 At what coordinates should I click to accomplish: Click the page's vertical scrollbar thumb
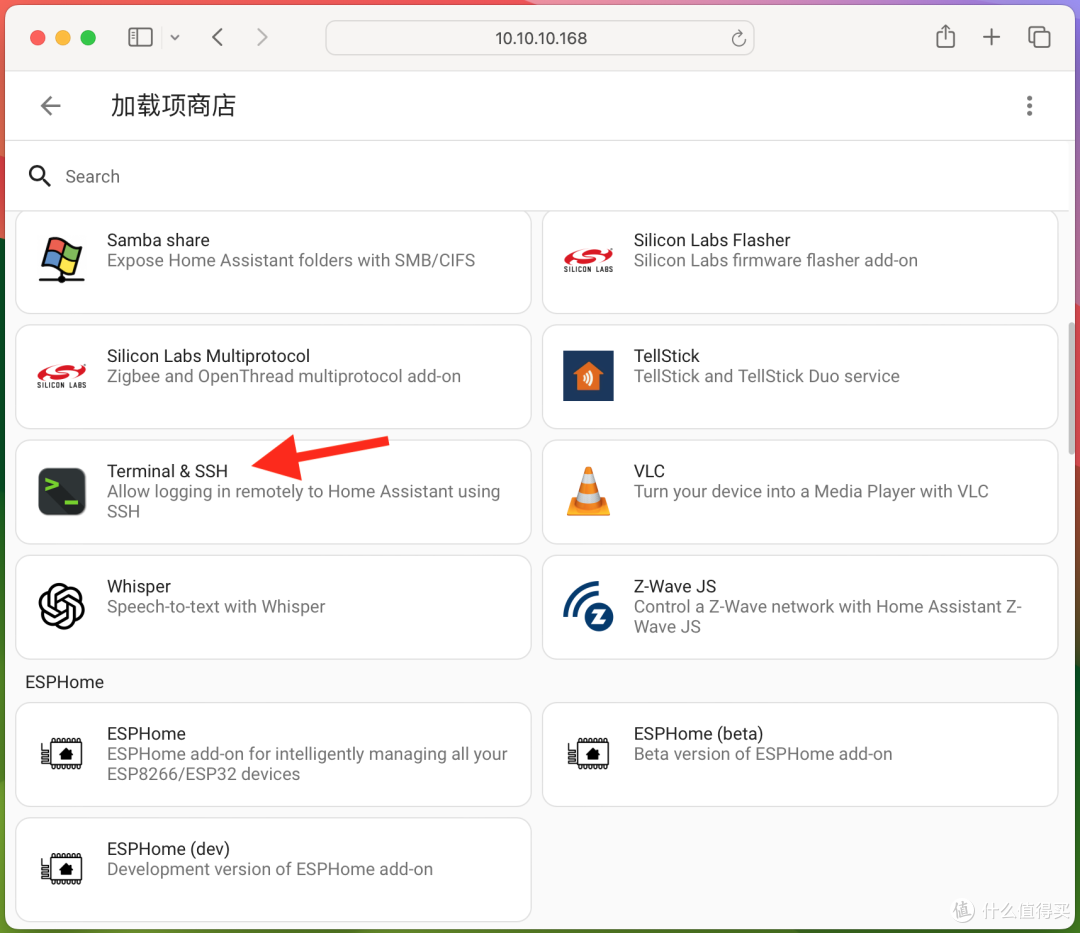point(1072,389)
